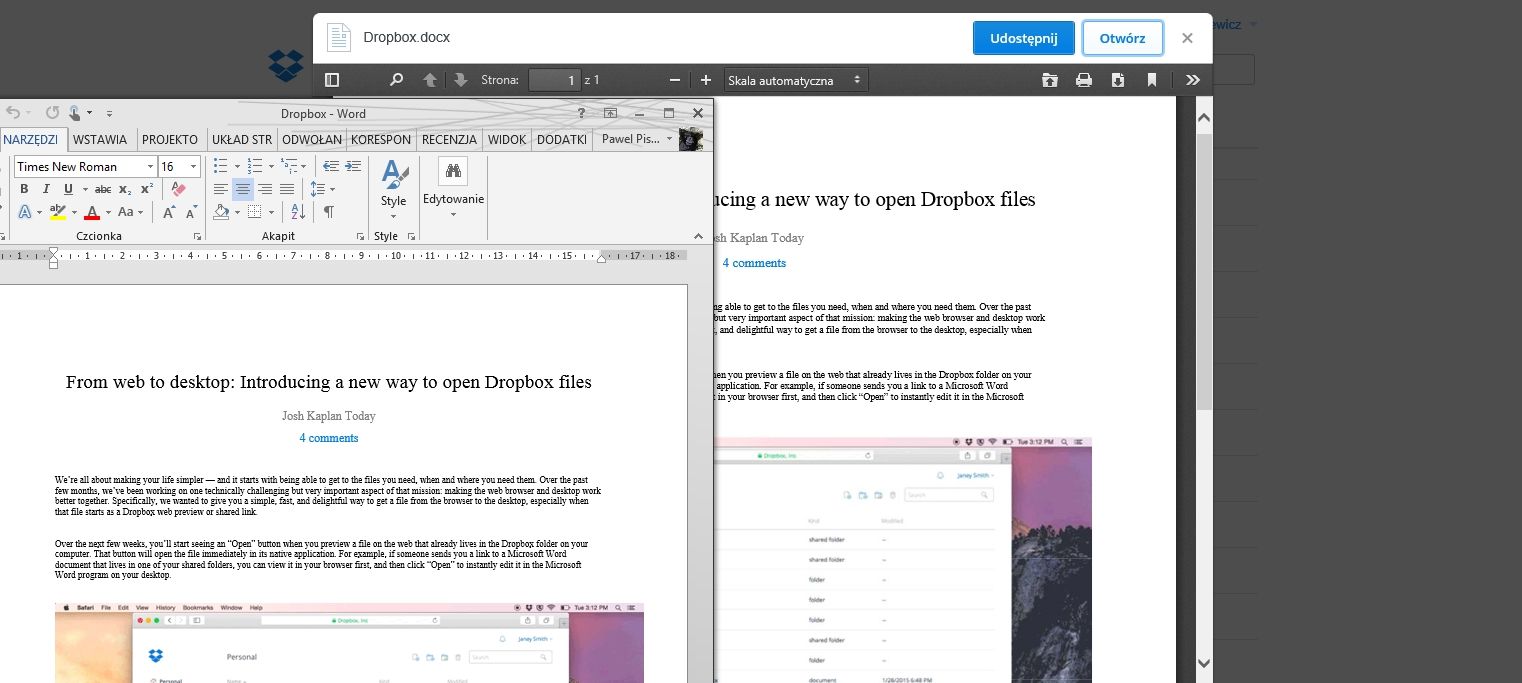Grow font size in Word ribbon
1522x683 pixels.
click(169, 212)
